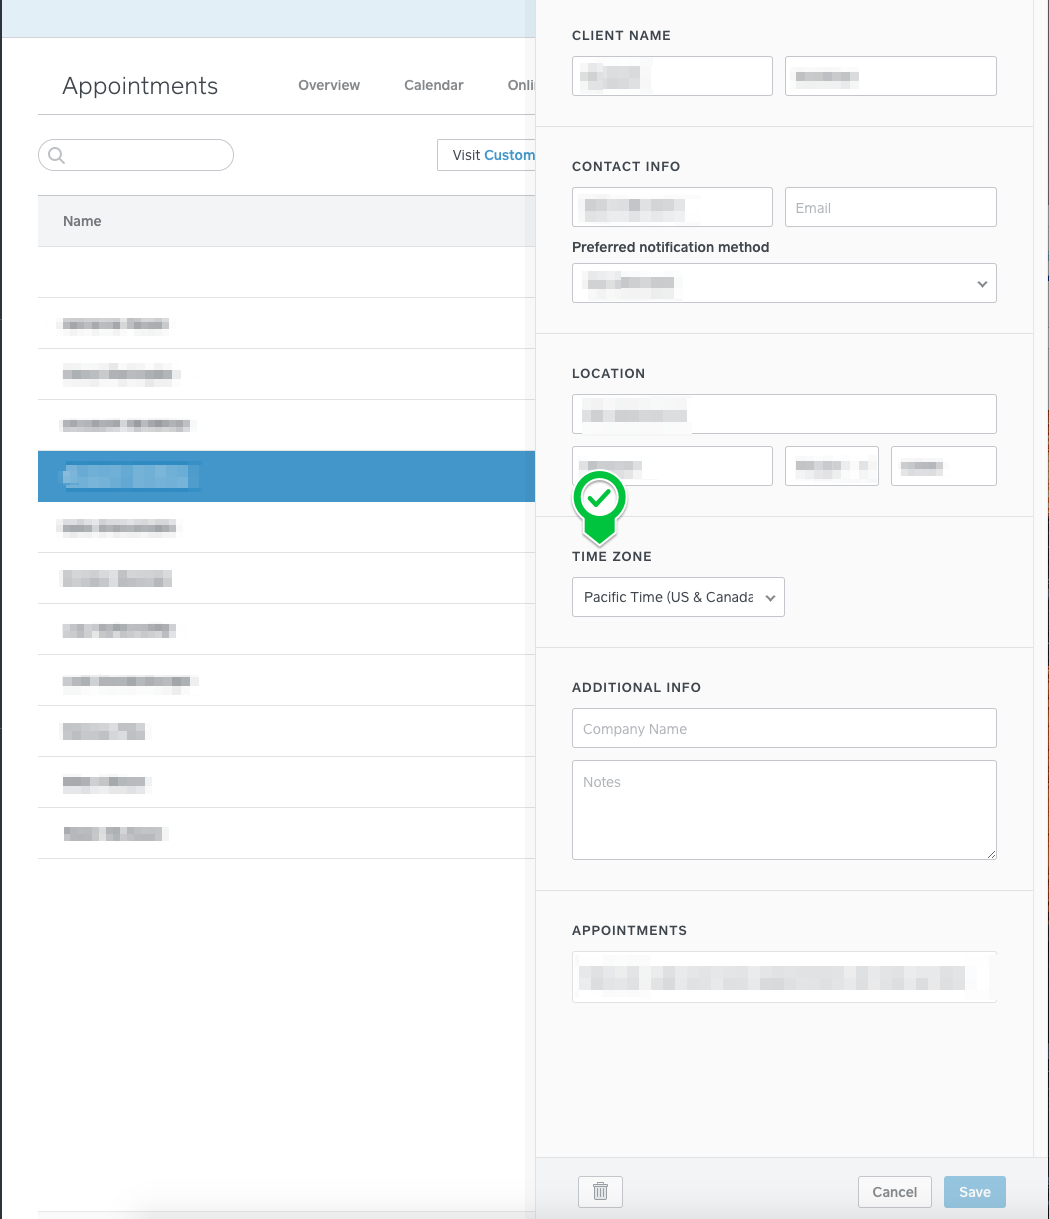This screenshot has height=1219, width=1049.
Task: Select the highlighted blue client row
Action: [x=286, y=476]
